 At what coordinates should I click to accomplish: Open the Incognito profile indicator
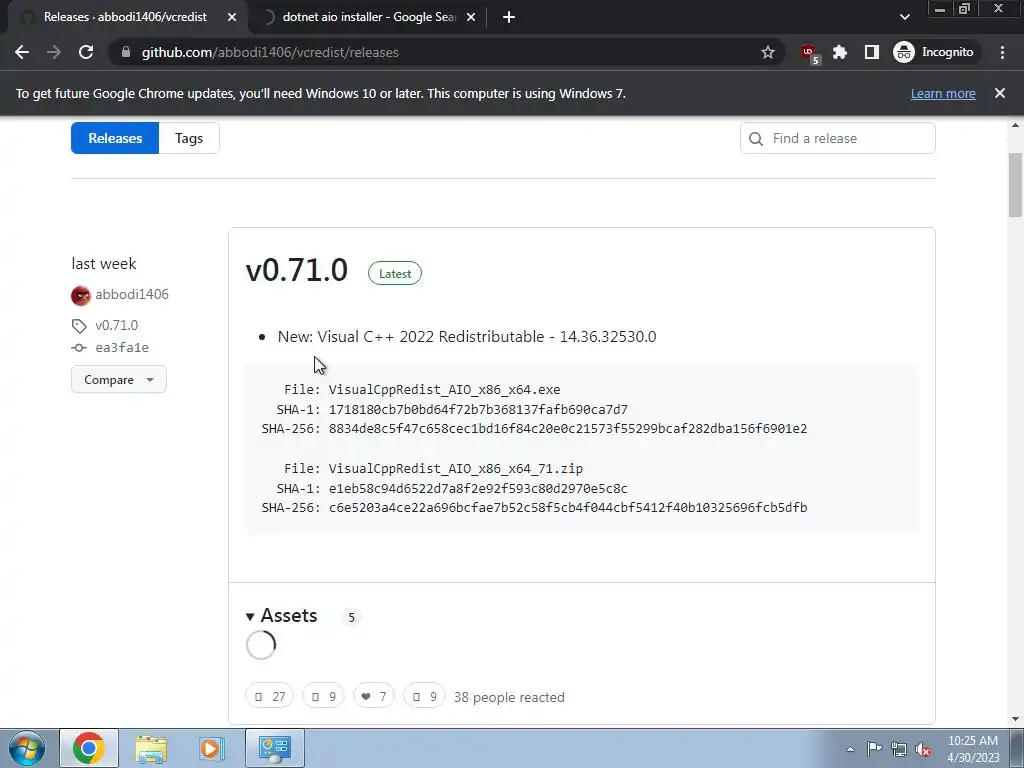pos(934,52)
